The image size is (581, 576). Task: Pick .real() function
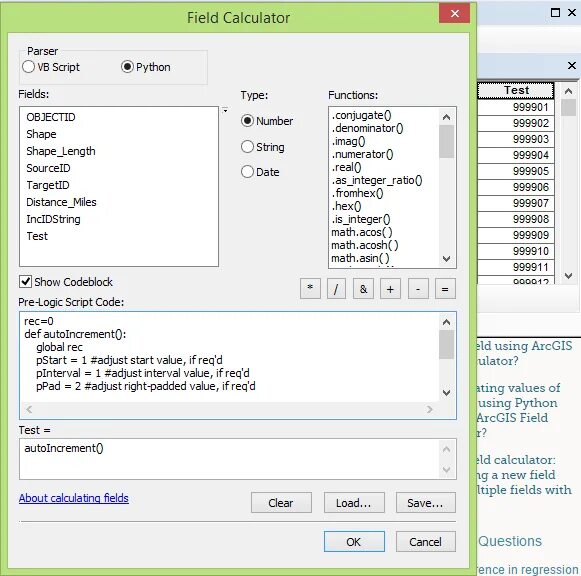pyautogui.click(x=346, y=167)
